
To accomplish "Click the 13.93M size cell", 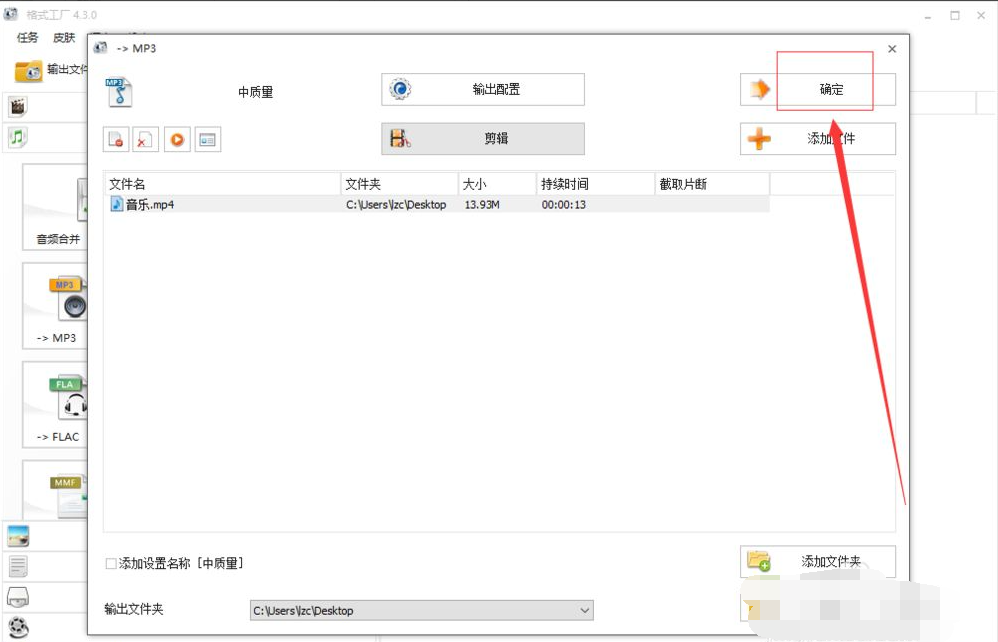I will pyautogui.click(x=482, y=204).
